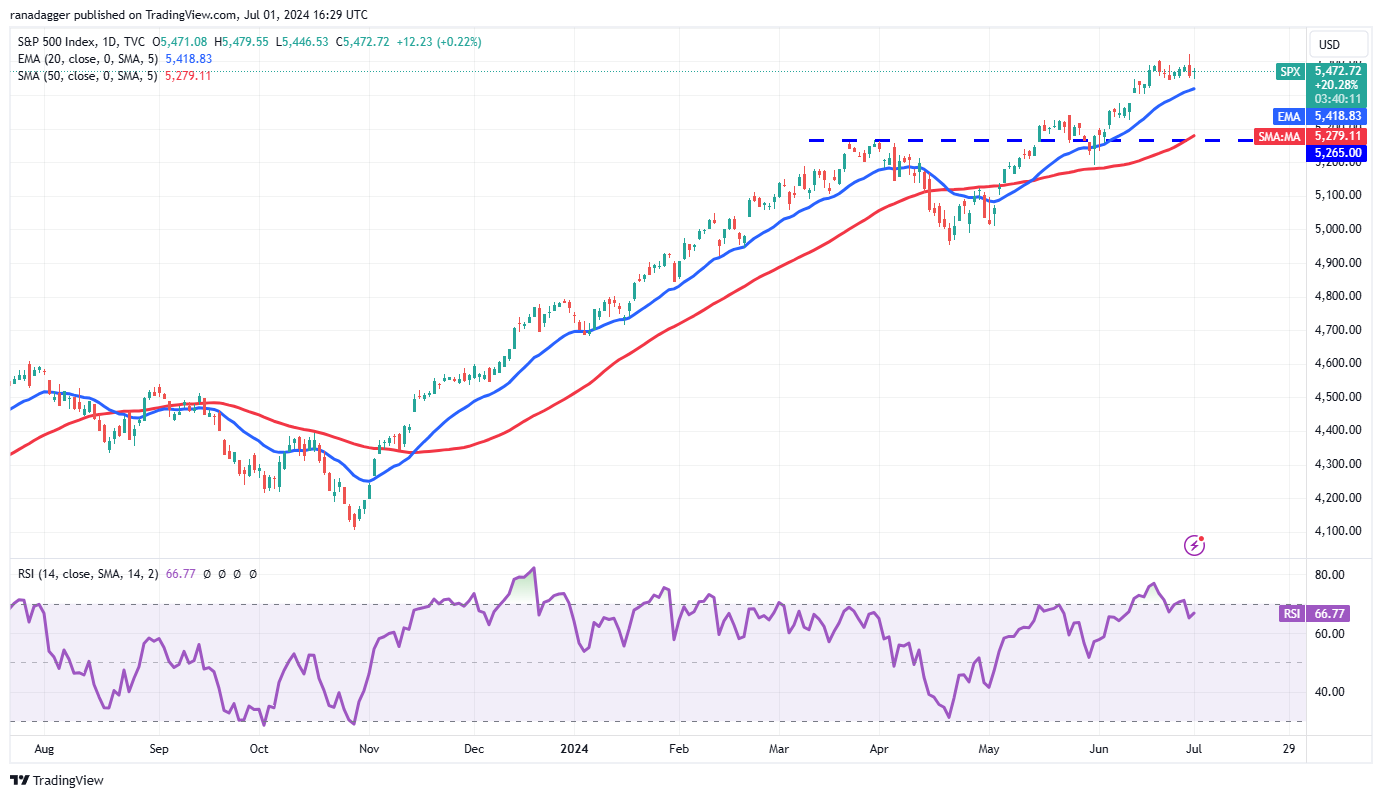Click the green current price value 5,472.72
Viewport: 1382px width, 798px height.
(1338, 70)
